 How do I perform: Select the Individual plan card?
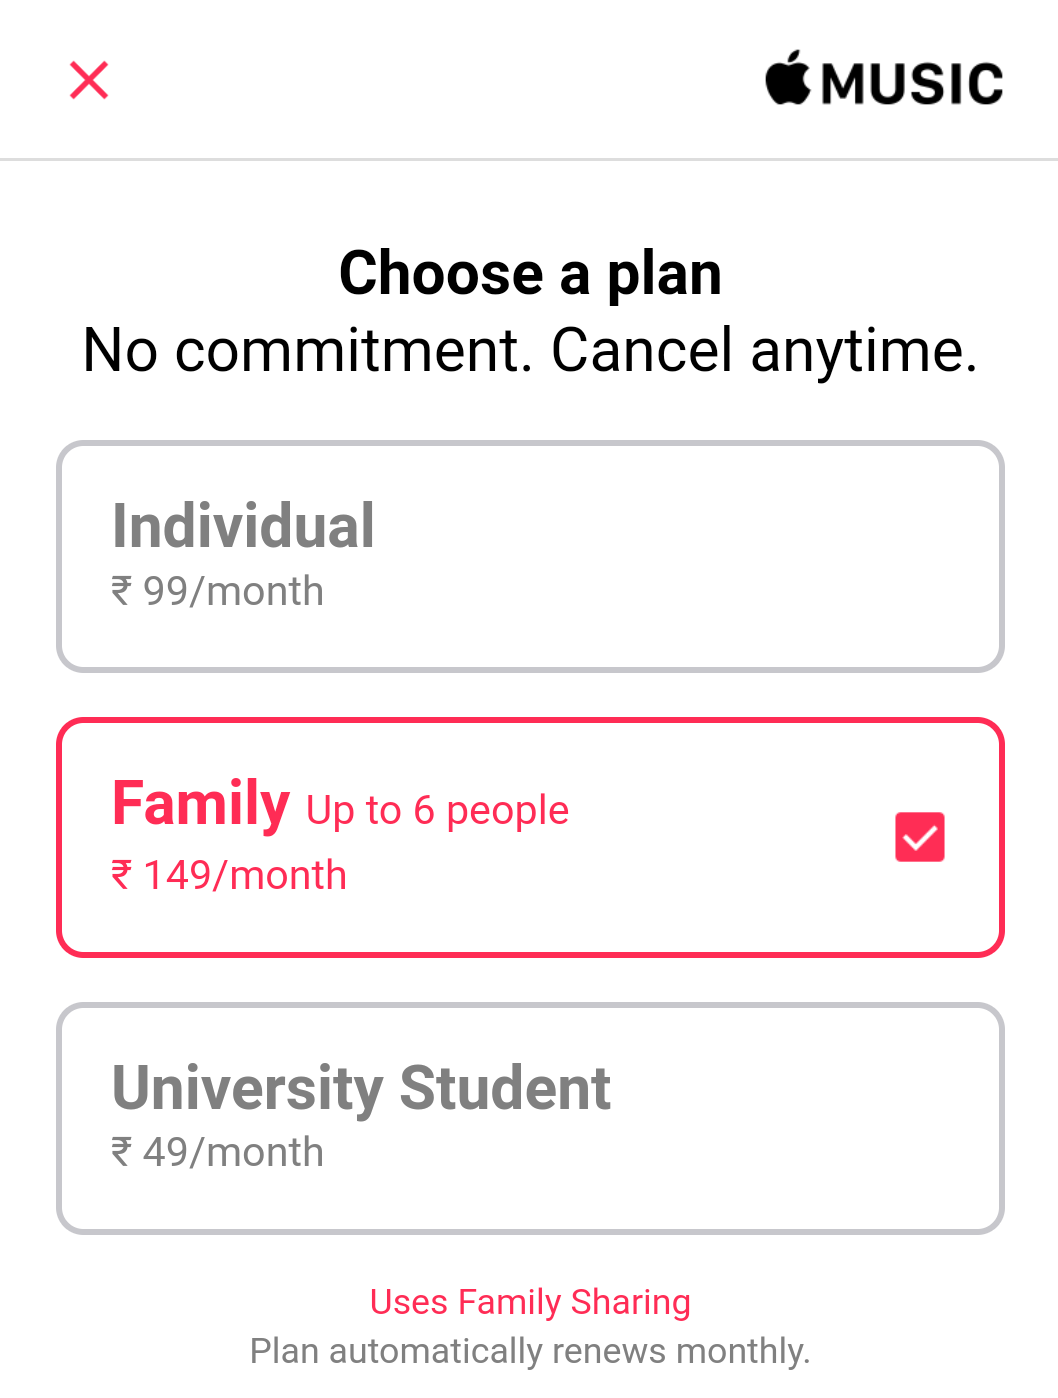(530, 556)
